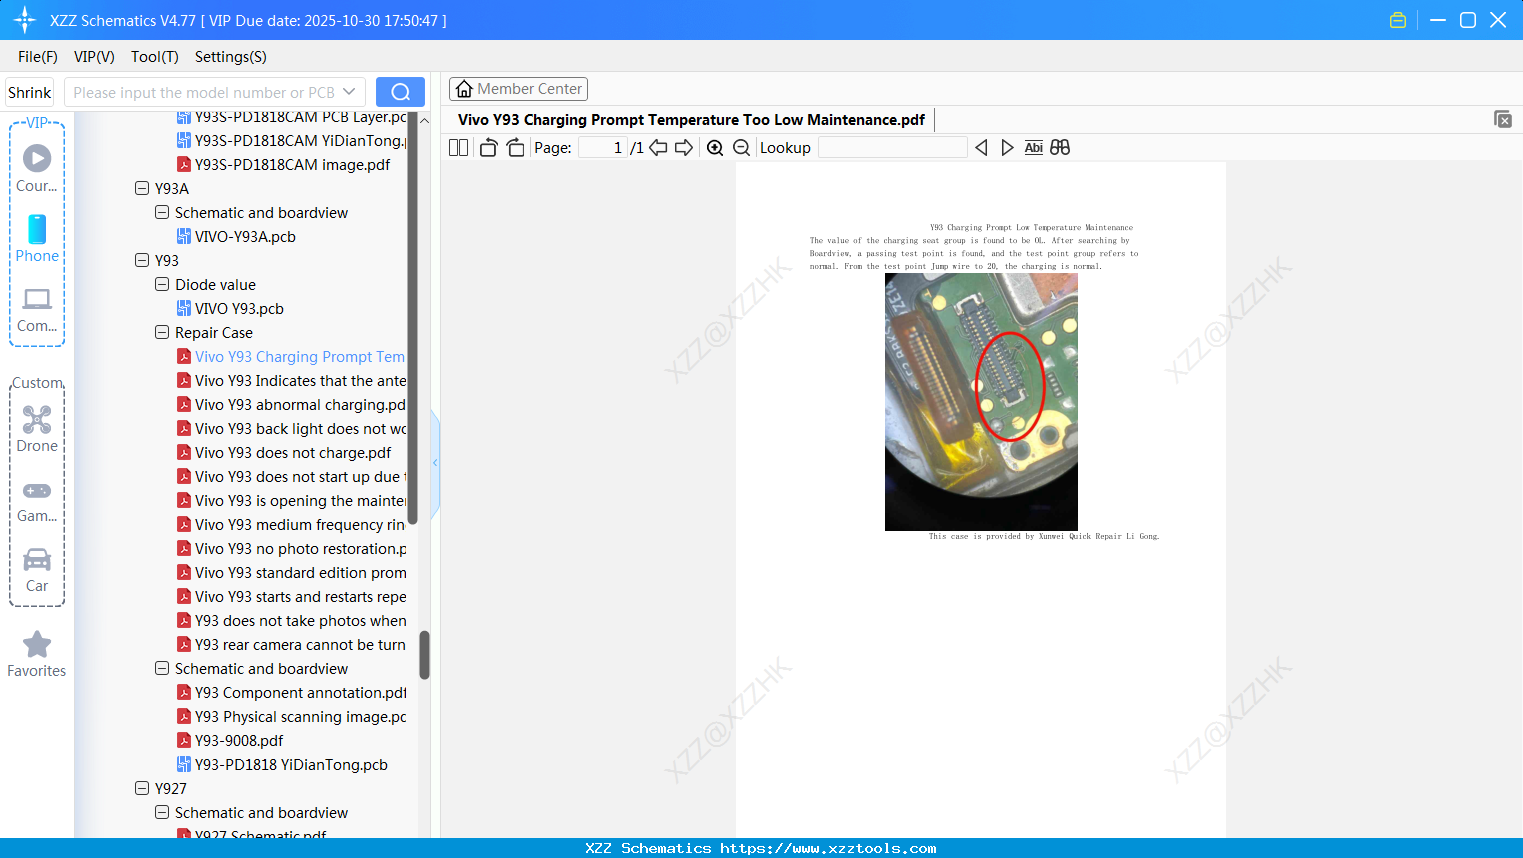Screen dimensions: 1523x858
Task: Click the yellow shop icon in title bar
Action: 1398,20
